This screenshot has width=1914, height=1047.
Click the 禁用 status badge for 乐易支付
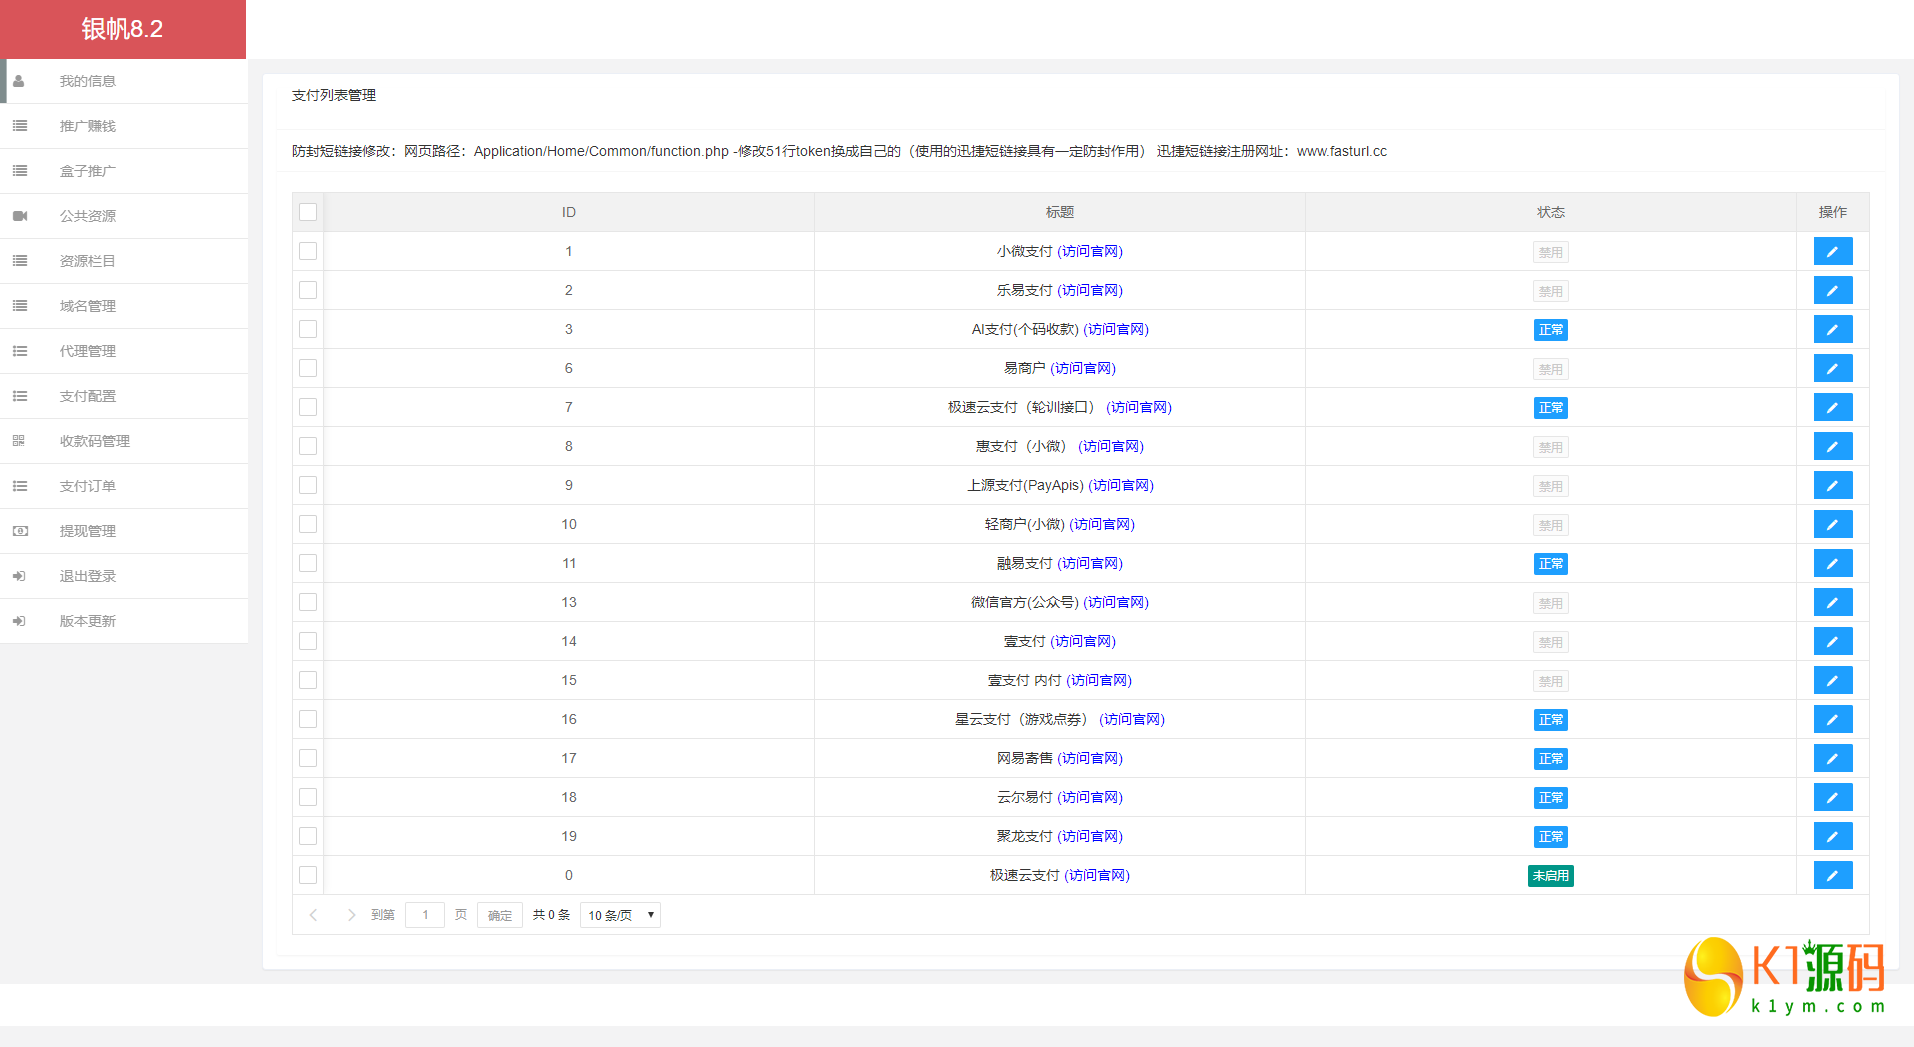[1551, 291]
